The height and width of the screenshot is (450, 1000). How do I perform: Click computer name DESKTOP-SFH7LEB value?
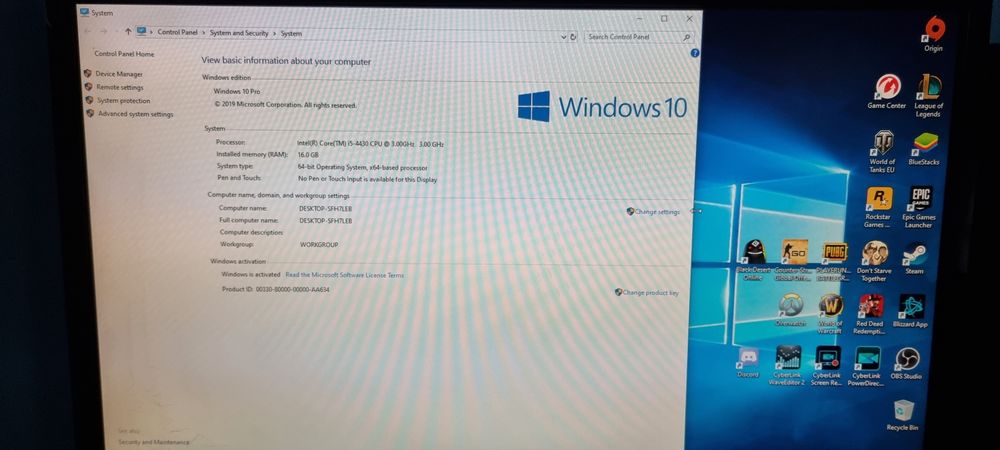325,209
